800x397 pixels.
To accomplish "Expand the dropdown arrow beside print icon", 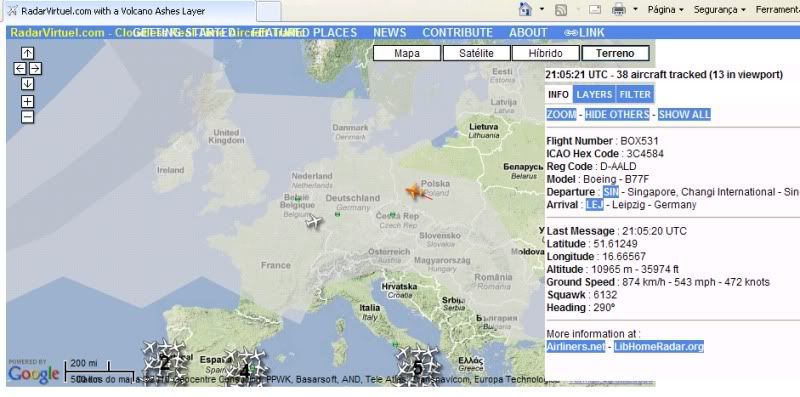I will 635,9.
